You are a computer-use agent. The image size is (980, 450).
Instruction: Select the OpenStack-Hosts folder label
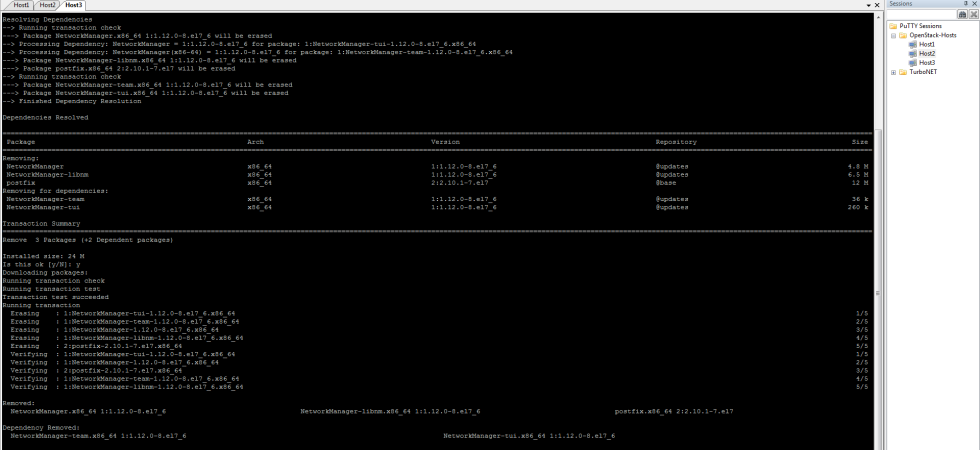pos(933,36)
